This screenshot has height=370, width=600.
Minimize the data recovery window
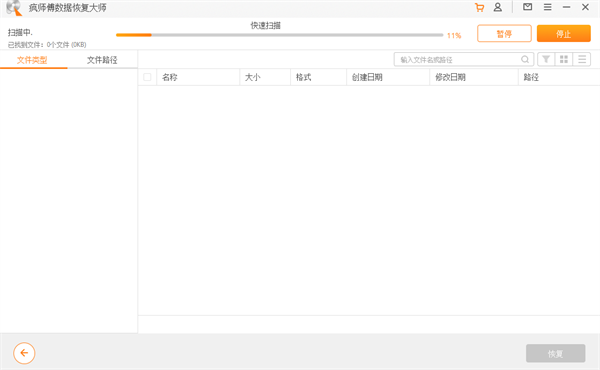pyautogui.click(x=566, y=7)
